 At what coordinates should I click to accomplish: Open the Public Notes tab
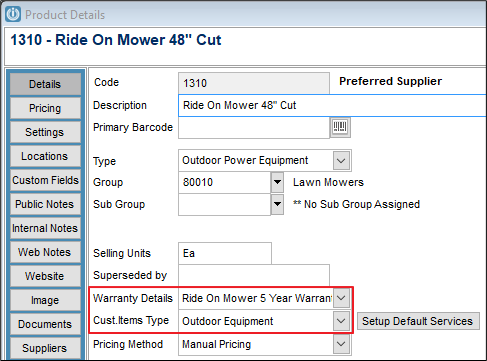[x=45, y=204]
